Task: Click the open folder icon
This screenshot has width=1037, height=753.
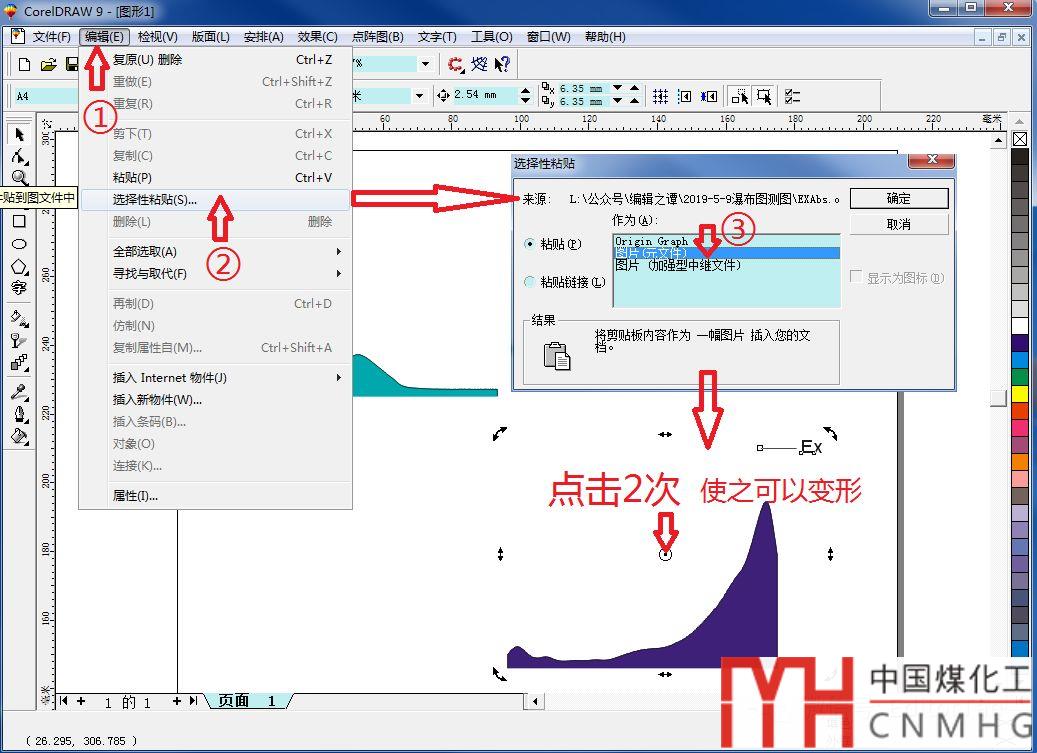Action: pos(47,64)
